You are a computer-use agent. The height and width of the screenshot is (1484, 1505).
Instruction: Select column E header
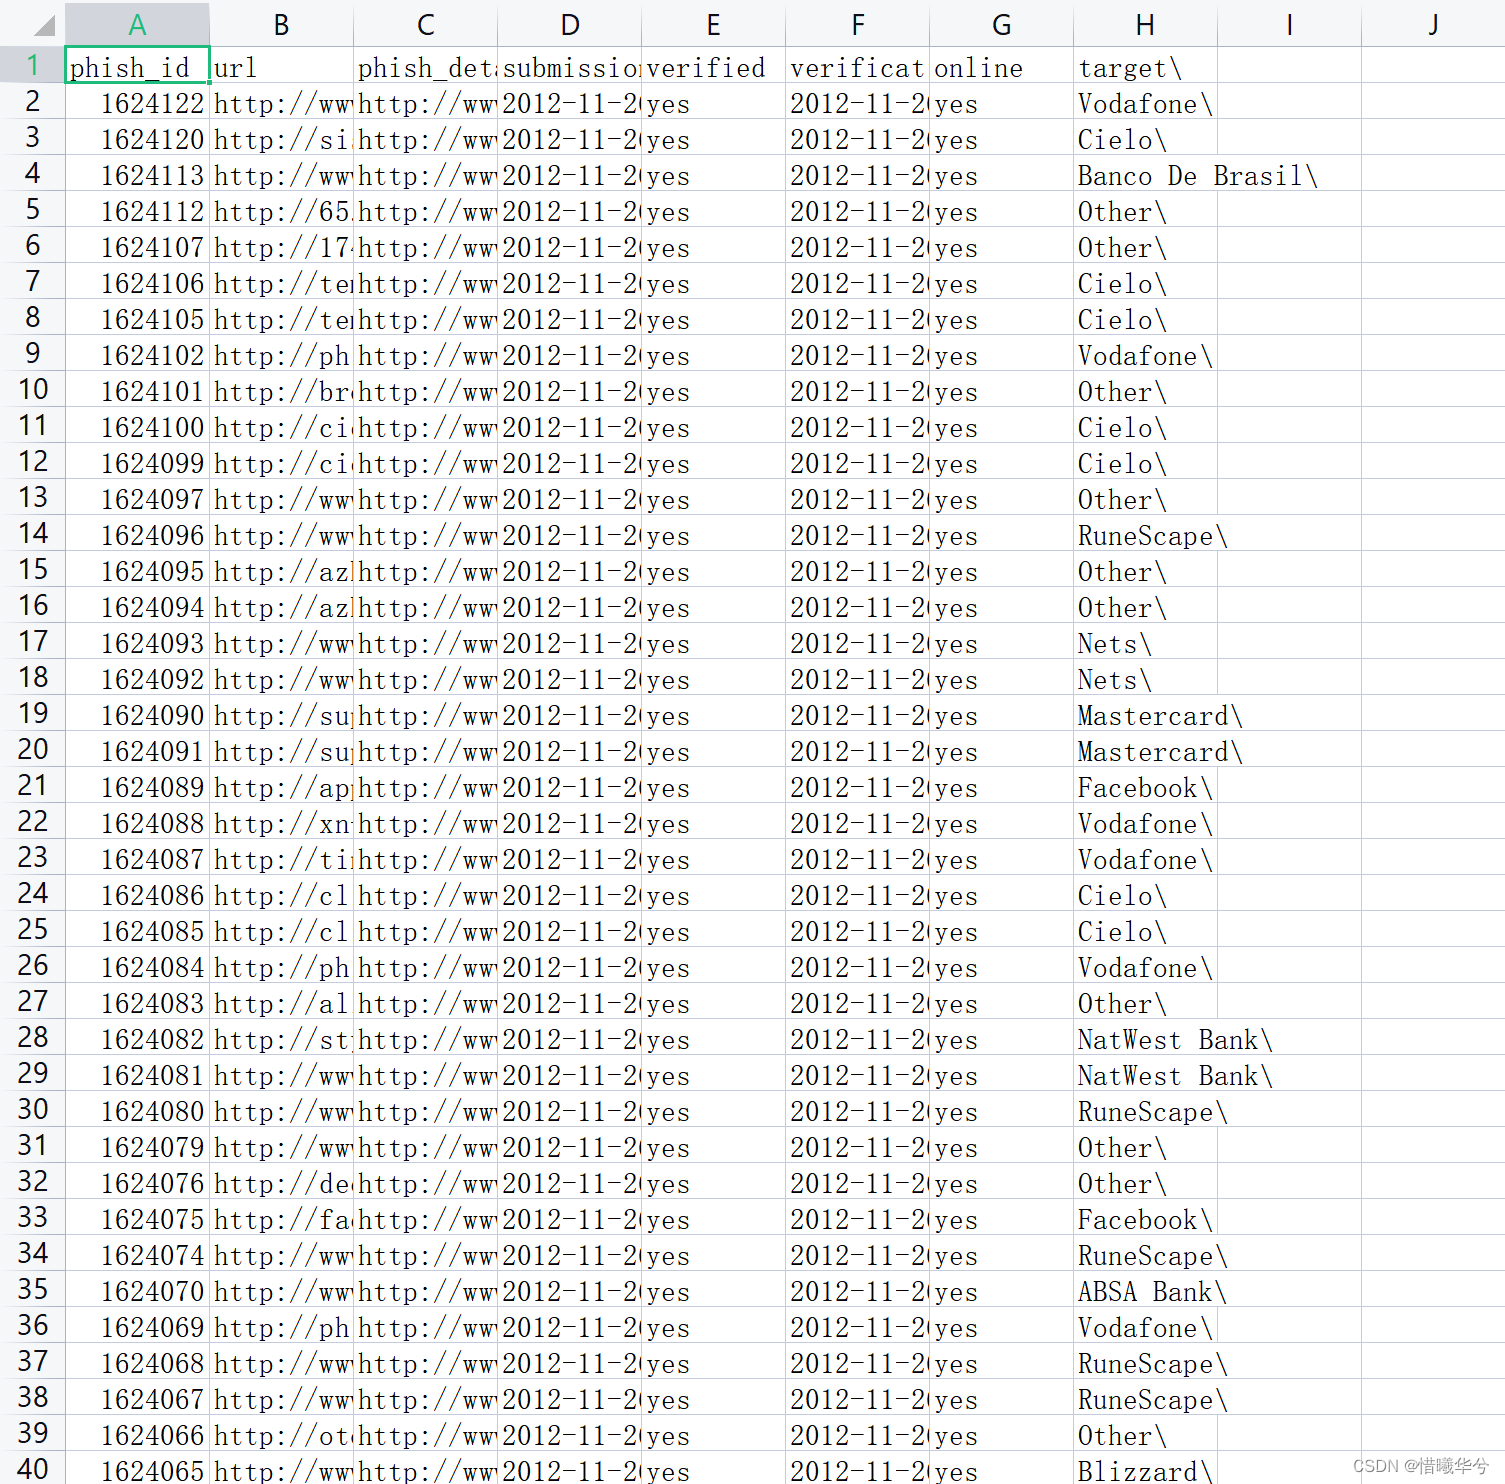click(x=713, y=24)
